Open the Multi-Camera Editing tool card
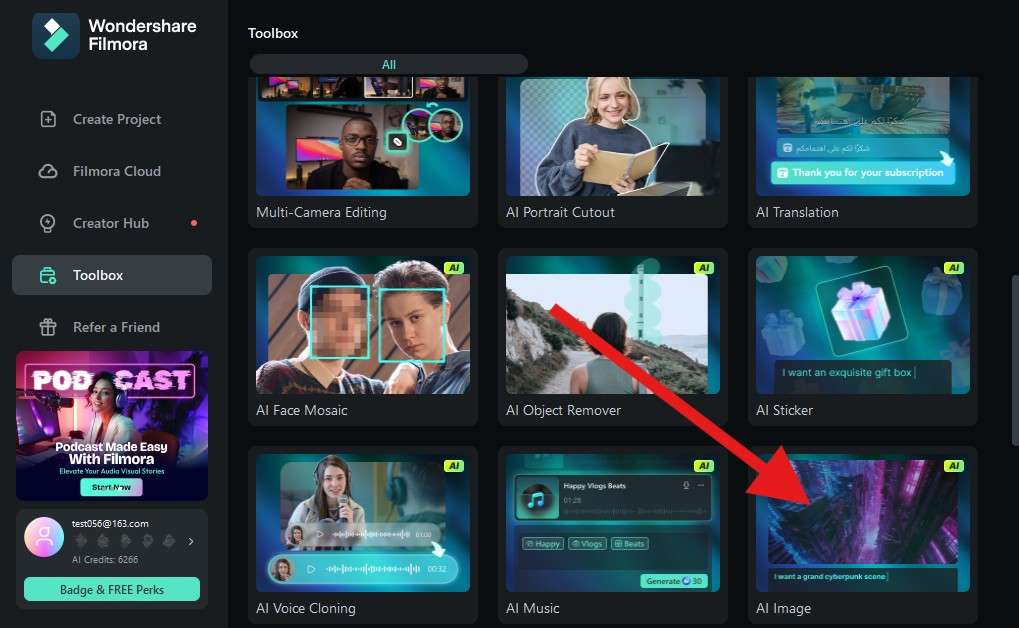 click(363, 151)
